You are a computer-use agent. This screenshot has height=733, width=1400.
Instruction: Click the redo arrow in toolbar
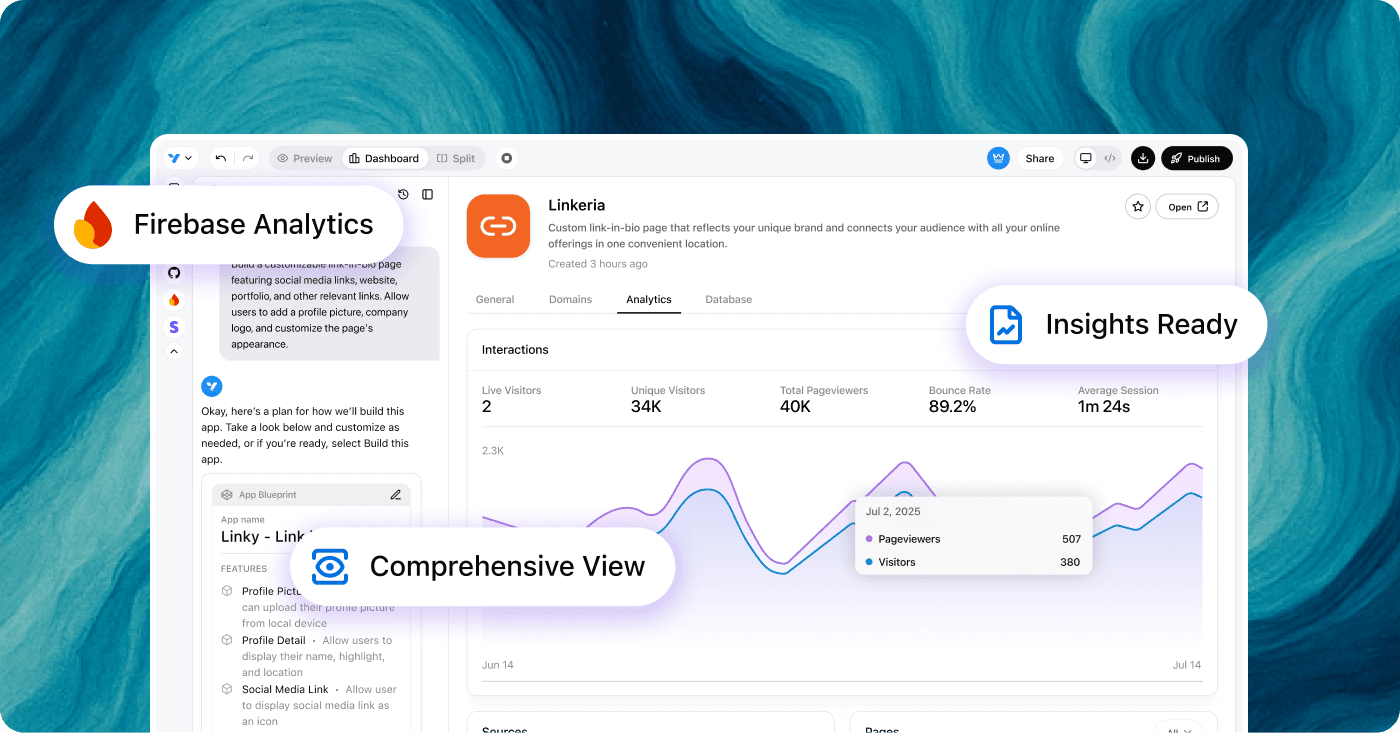point(247,158)
